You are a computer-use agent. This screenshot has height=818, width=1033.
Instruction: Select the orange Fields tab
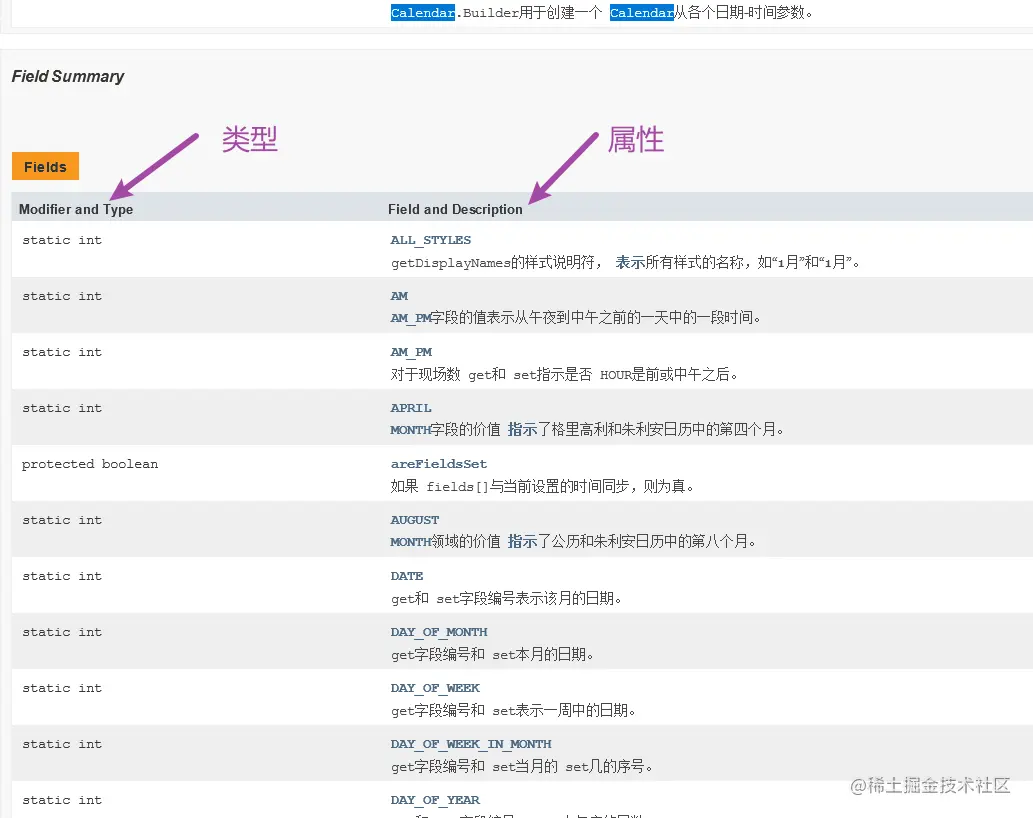[45, 167]
